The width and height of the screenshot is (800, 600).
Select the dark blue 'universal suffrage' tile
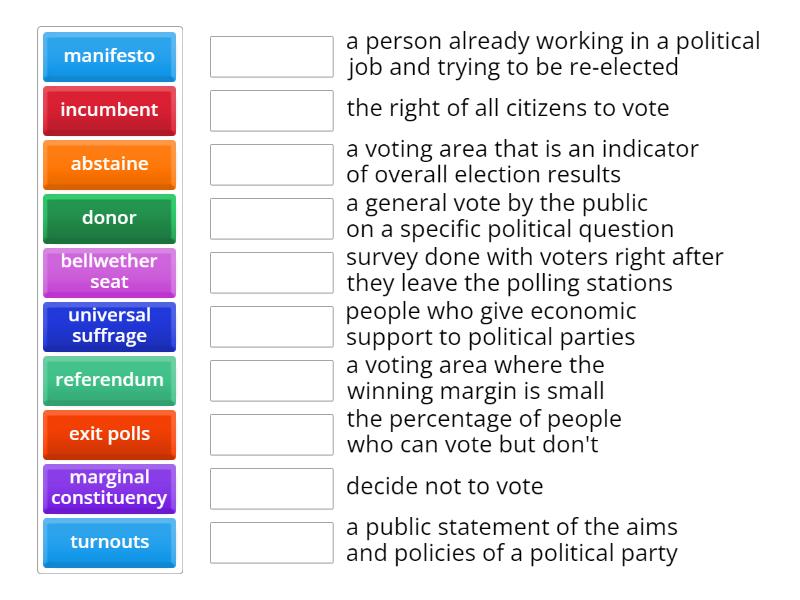click(109, 326)
